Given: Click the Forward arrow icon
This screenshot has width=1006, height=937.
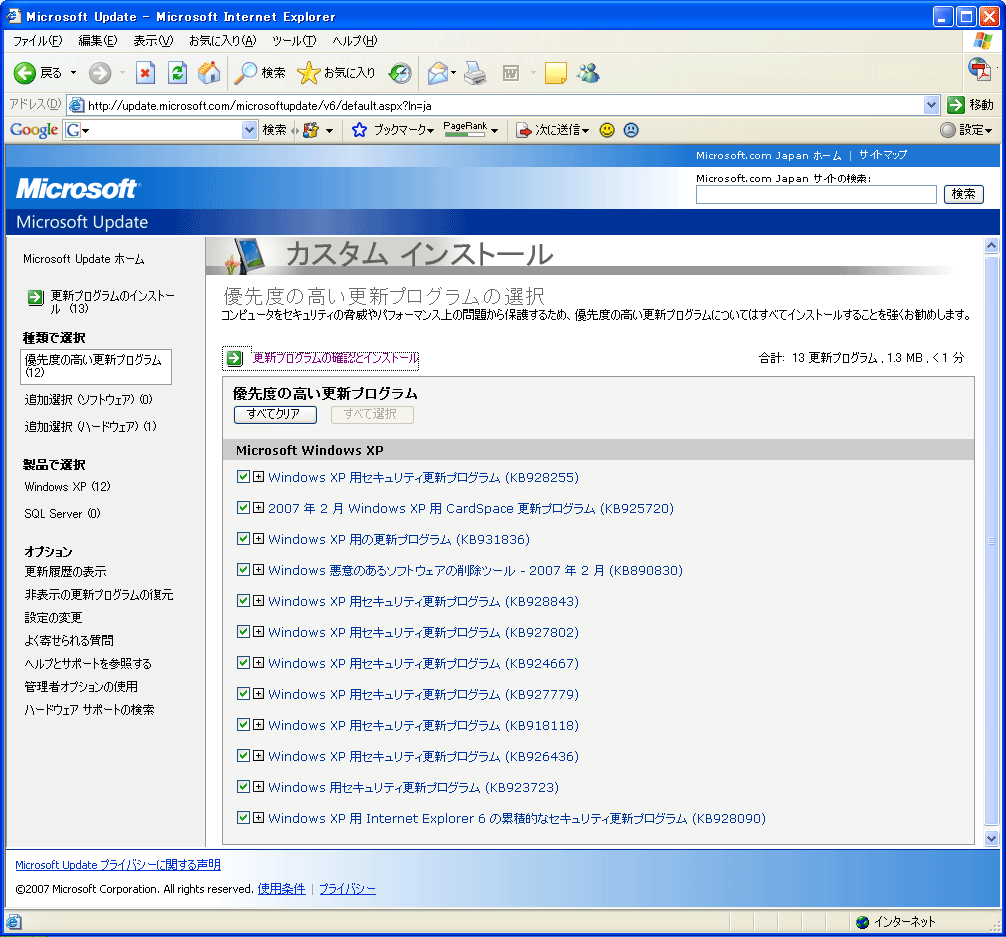Looking at the screenshot, I should click(x=99, y=73).
